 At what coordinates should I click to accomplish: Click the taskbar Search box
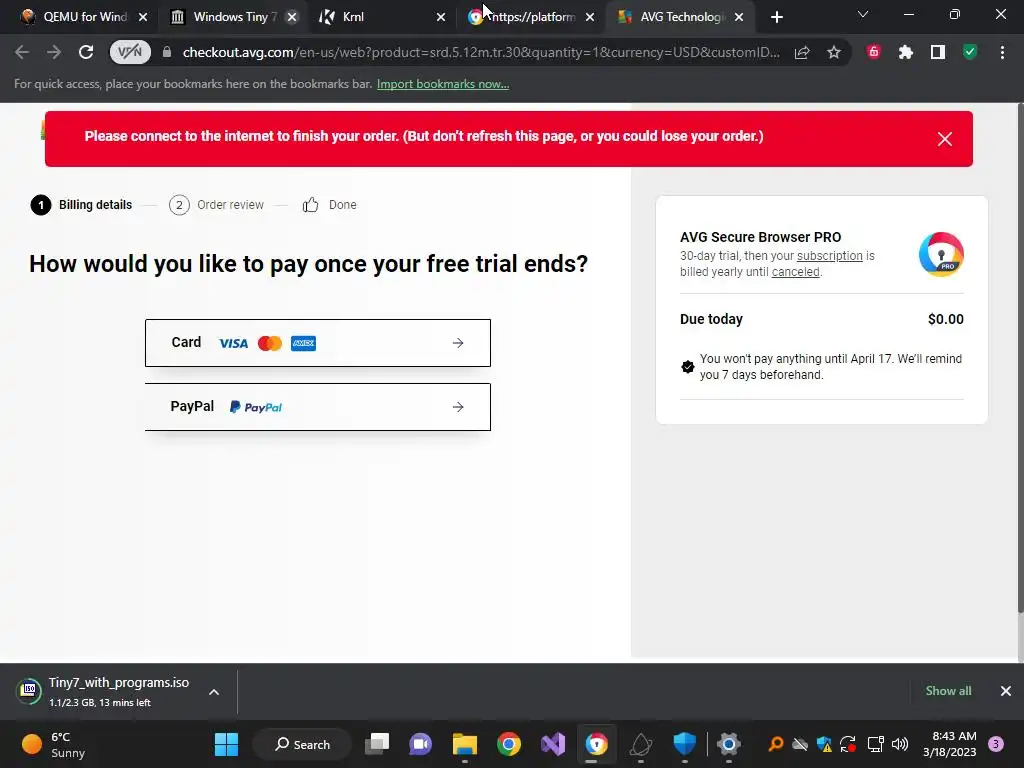point(302,744)
